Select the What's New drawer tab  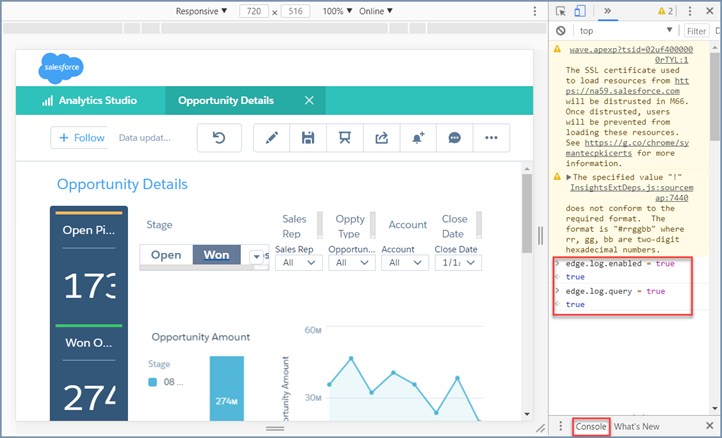coord(636,426)
